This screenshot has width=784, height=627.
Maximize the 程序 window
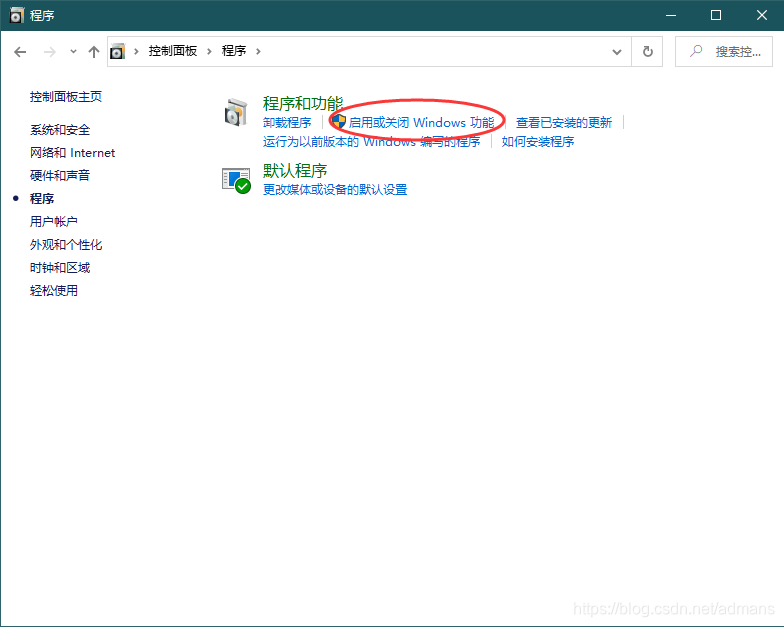tap(716, 16)
